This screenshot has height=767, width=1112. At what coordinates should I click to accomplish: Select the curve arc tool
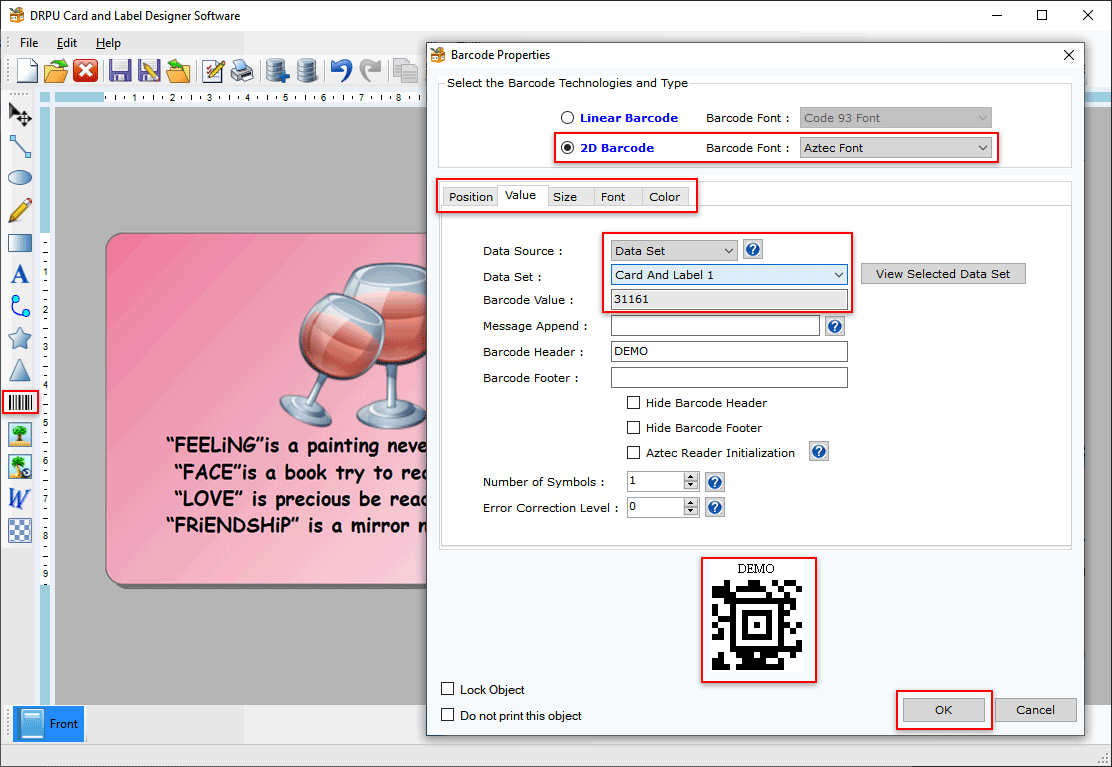point(20,306)
